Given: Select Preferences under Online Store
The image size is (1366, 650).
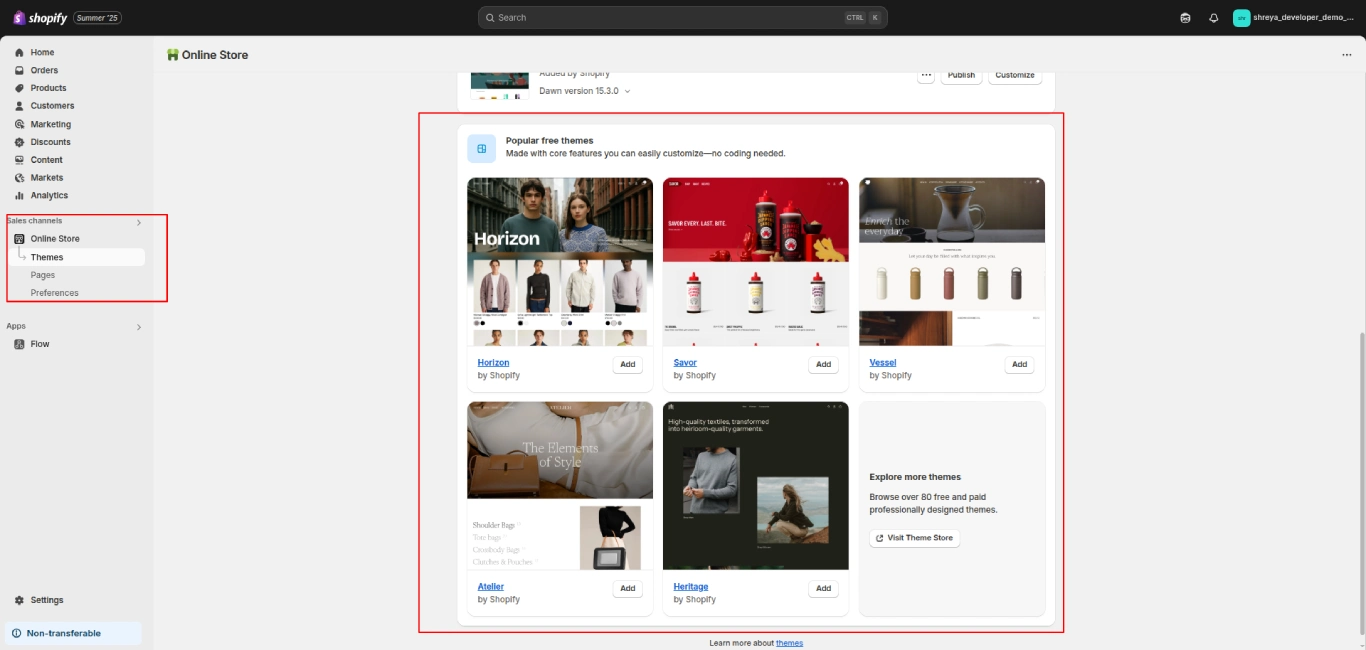Looking at the screenshot, I should [54, 293].
